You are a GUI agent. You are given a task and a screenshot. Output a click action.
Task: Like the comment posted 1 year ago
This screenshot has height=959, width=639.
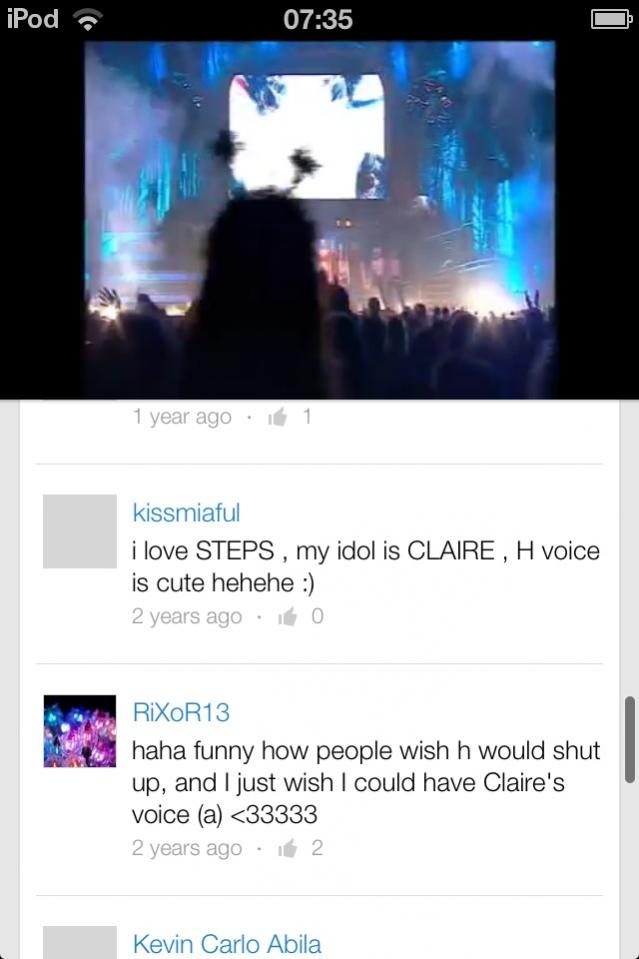point(277,417)
